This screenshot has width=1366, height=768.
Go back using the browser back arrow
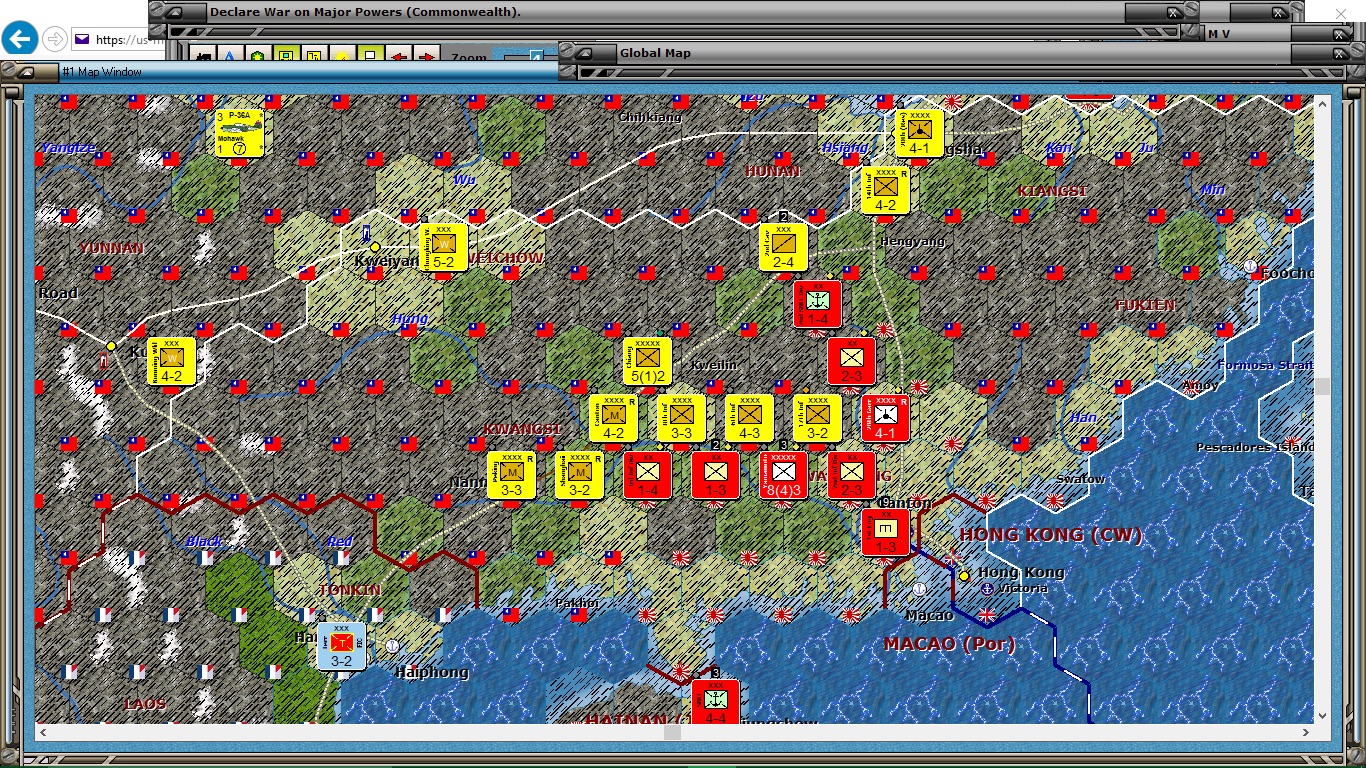(x=20, y=39)
